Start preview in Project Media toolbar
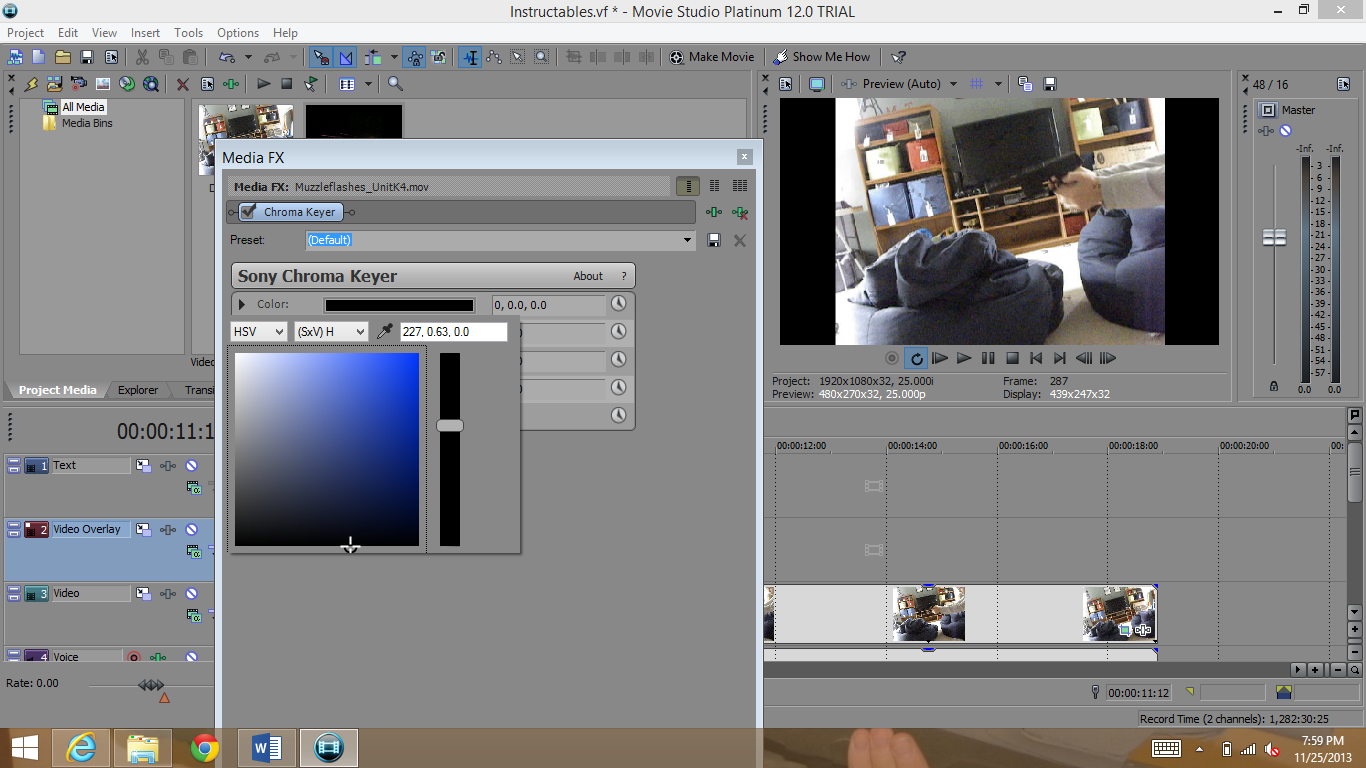Viewport: 1366px width, 768px height. click(263, 84)
